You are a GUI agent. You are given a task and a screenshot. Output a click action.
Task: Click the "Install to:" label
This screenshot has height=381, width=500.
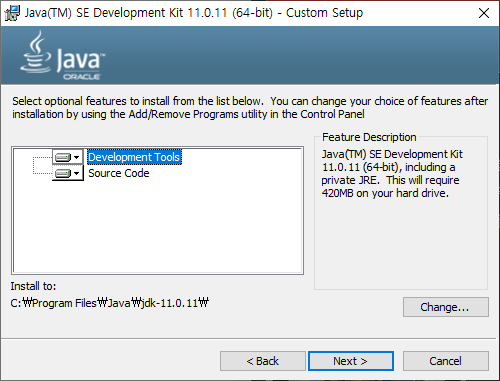pos(33,286)
